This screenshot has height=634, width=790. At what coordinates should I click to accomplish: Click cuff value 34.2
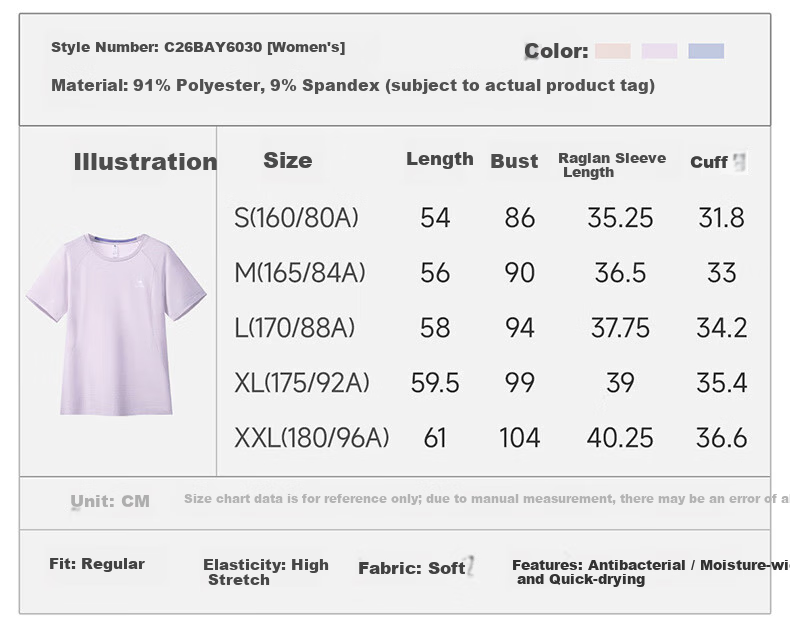721,328
